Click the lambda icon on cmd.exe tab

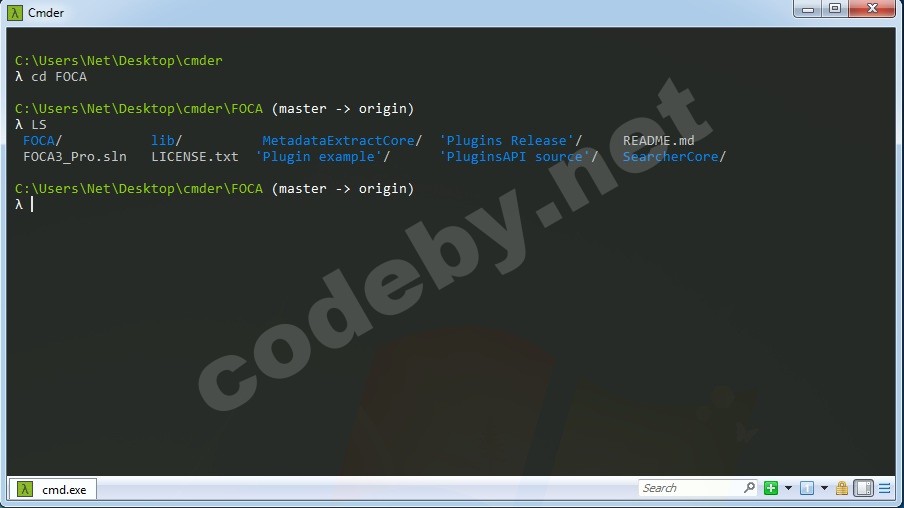click(25, 490)
